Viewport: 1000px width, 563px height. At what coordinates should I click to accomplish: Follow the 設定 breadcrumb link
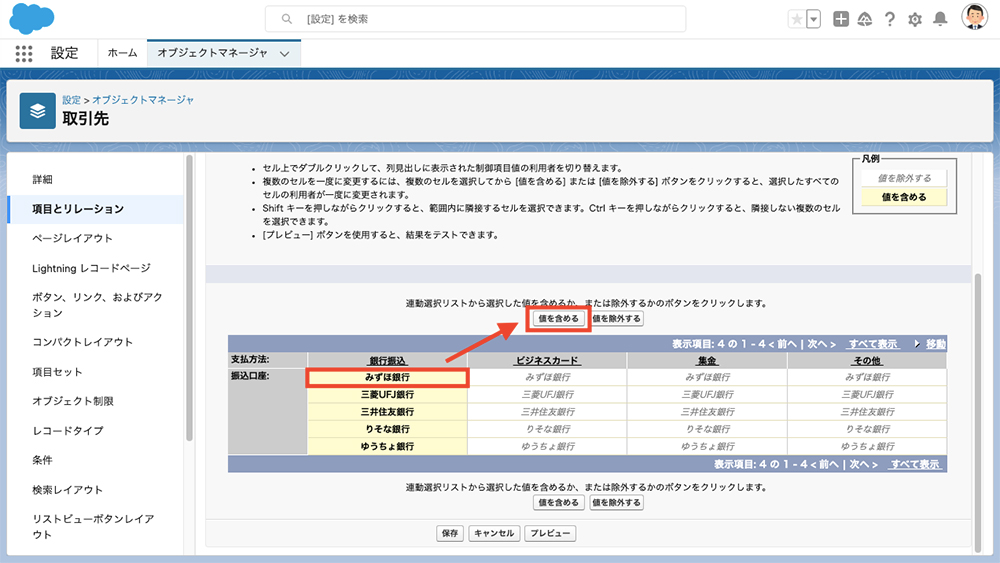pos(71,99)
